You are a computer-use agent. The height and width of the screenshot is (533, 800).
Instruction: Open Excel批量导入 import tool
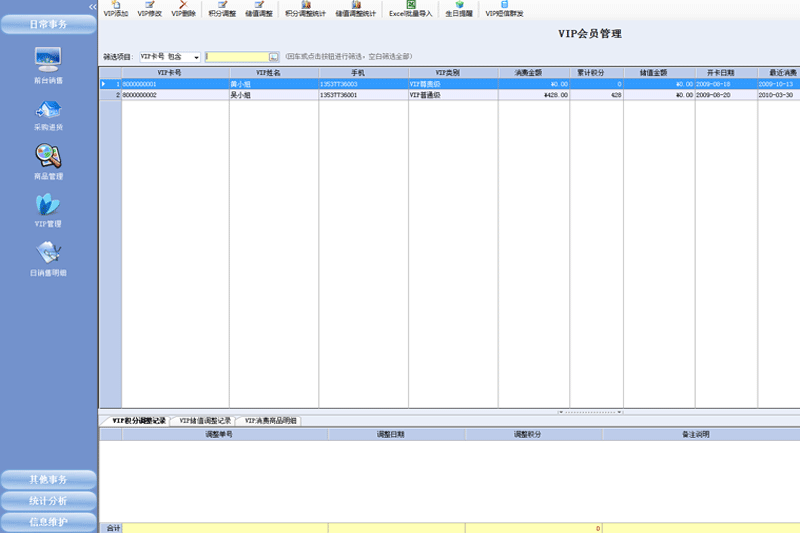[x=411, y=10]
